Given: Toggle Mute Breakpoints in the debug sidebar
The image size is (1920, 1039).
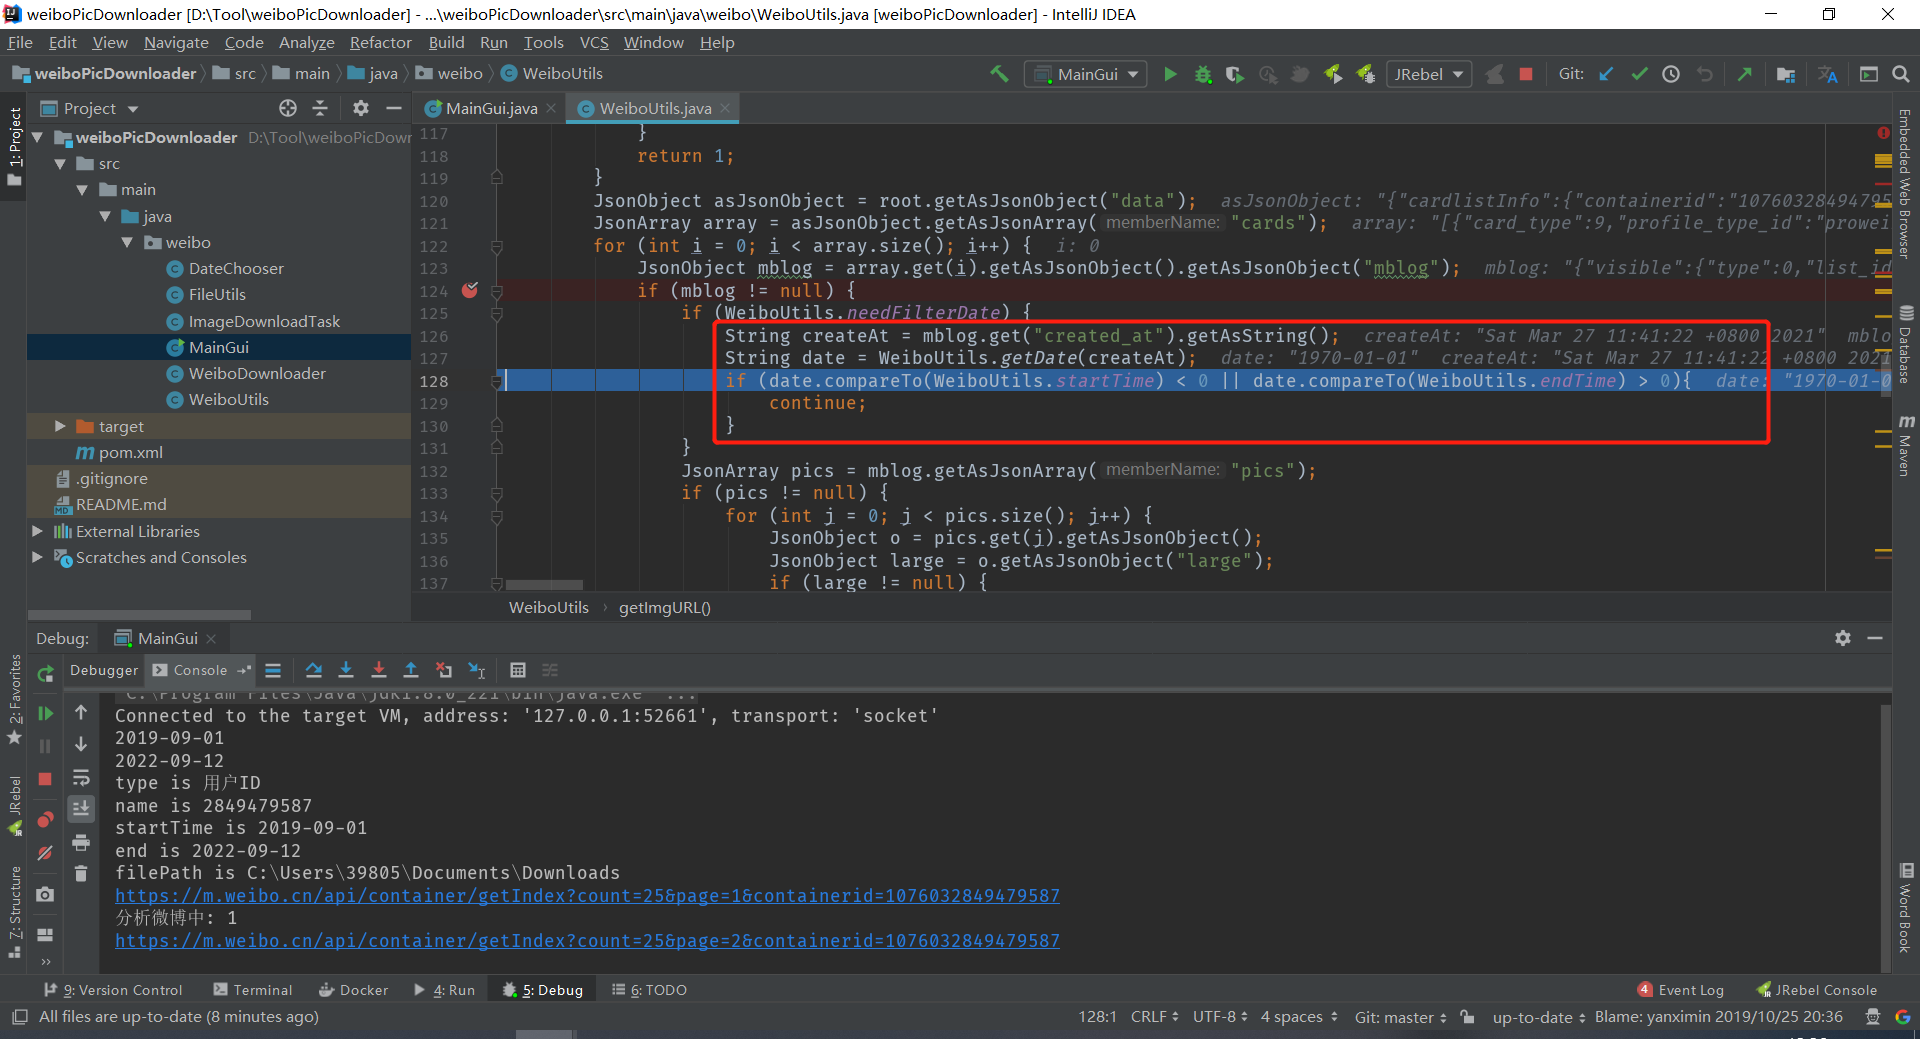Looking at the screenshot, I should [x=45, y=853].
